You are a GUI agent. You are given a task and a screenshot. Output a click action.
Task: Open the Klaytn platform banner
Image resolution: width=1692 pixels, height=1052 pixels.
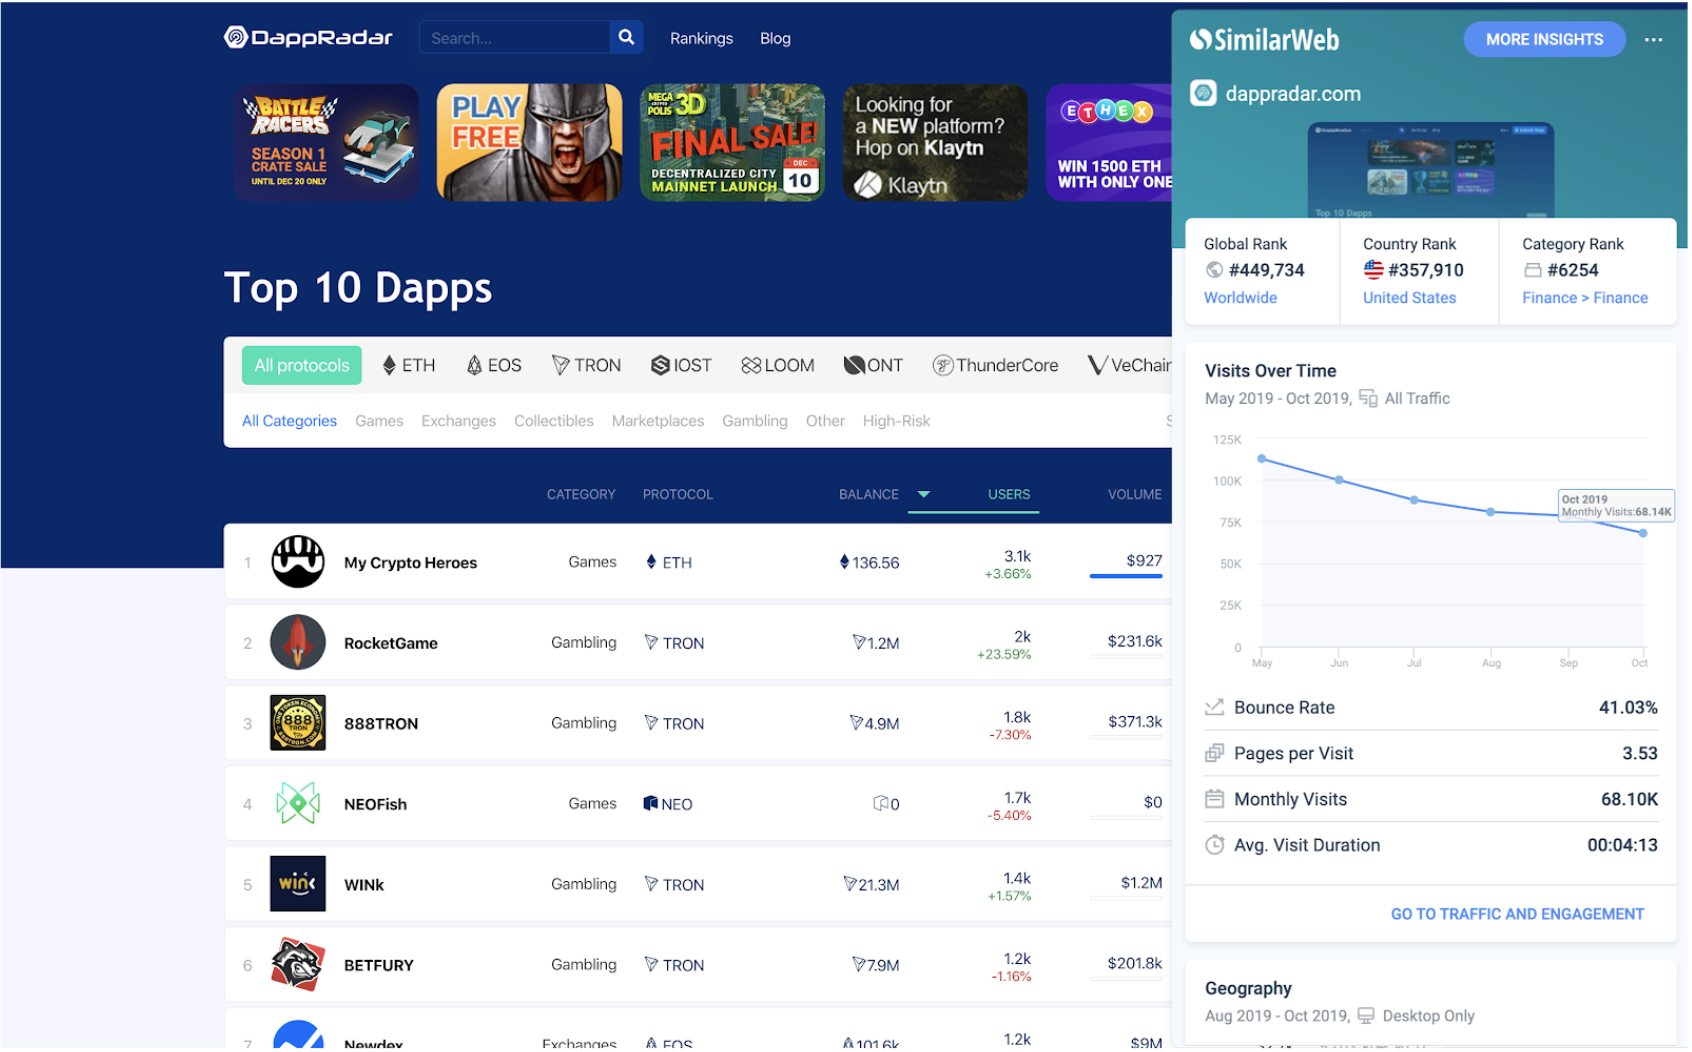935,142
